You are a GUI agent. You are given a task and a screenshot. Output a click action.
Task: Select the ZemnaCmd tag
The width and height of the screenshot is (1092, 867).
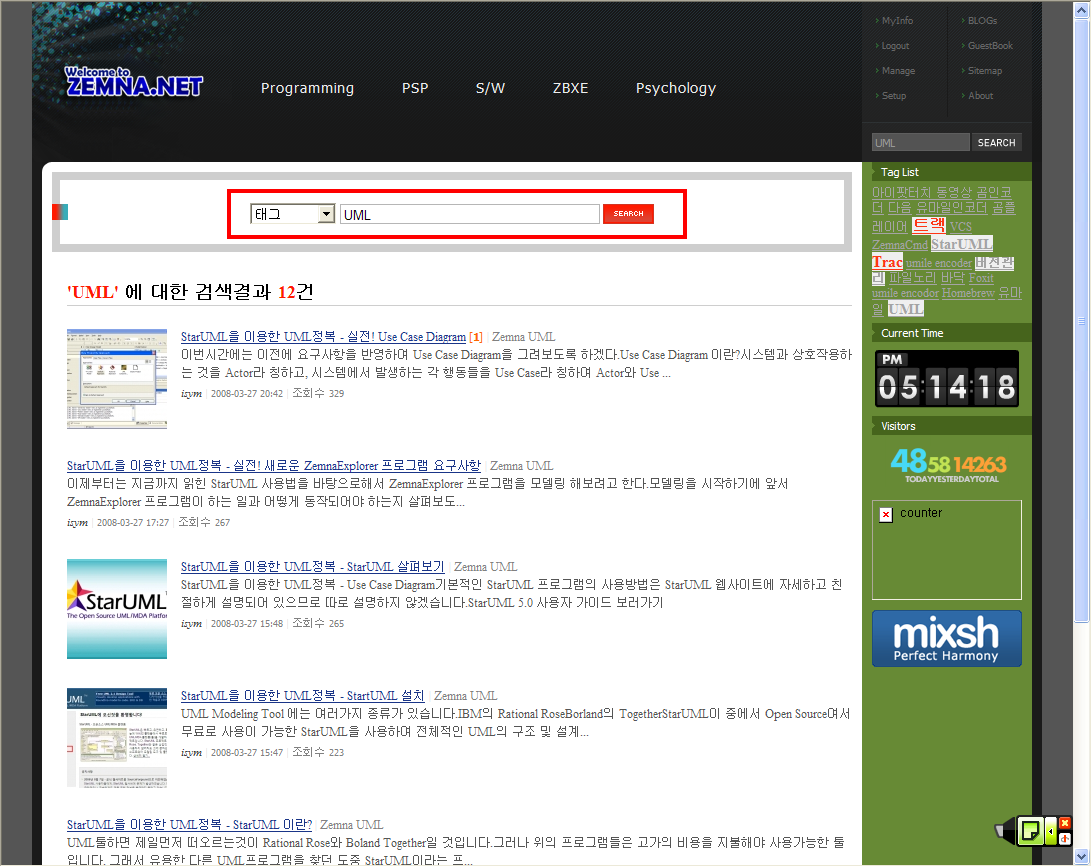point(900,245)
